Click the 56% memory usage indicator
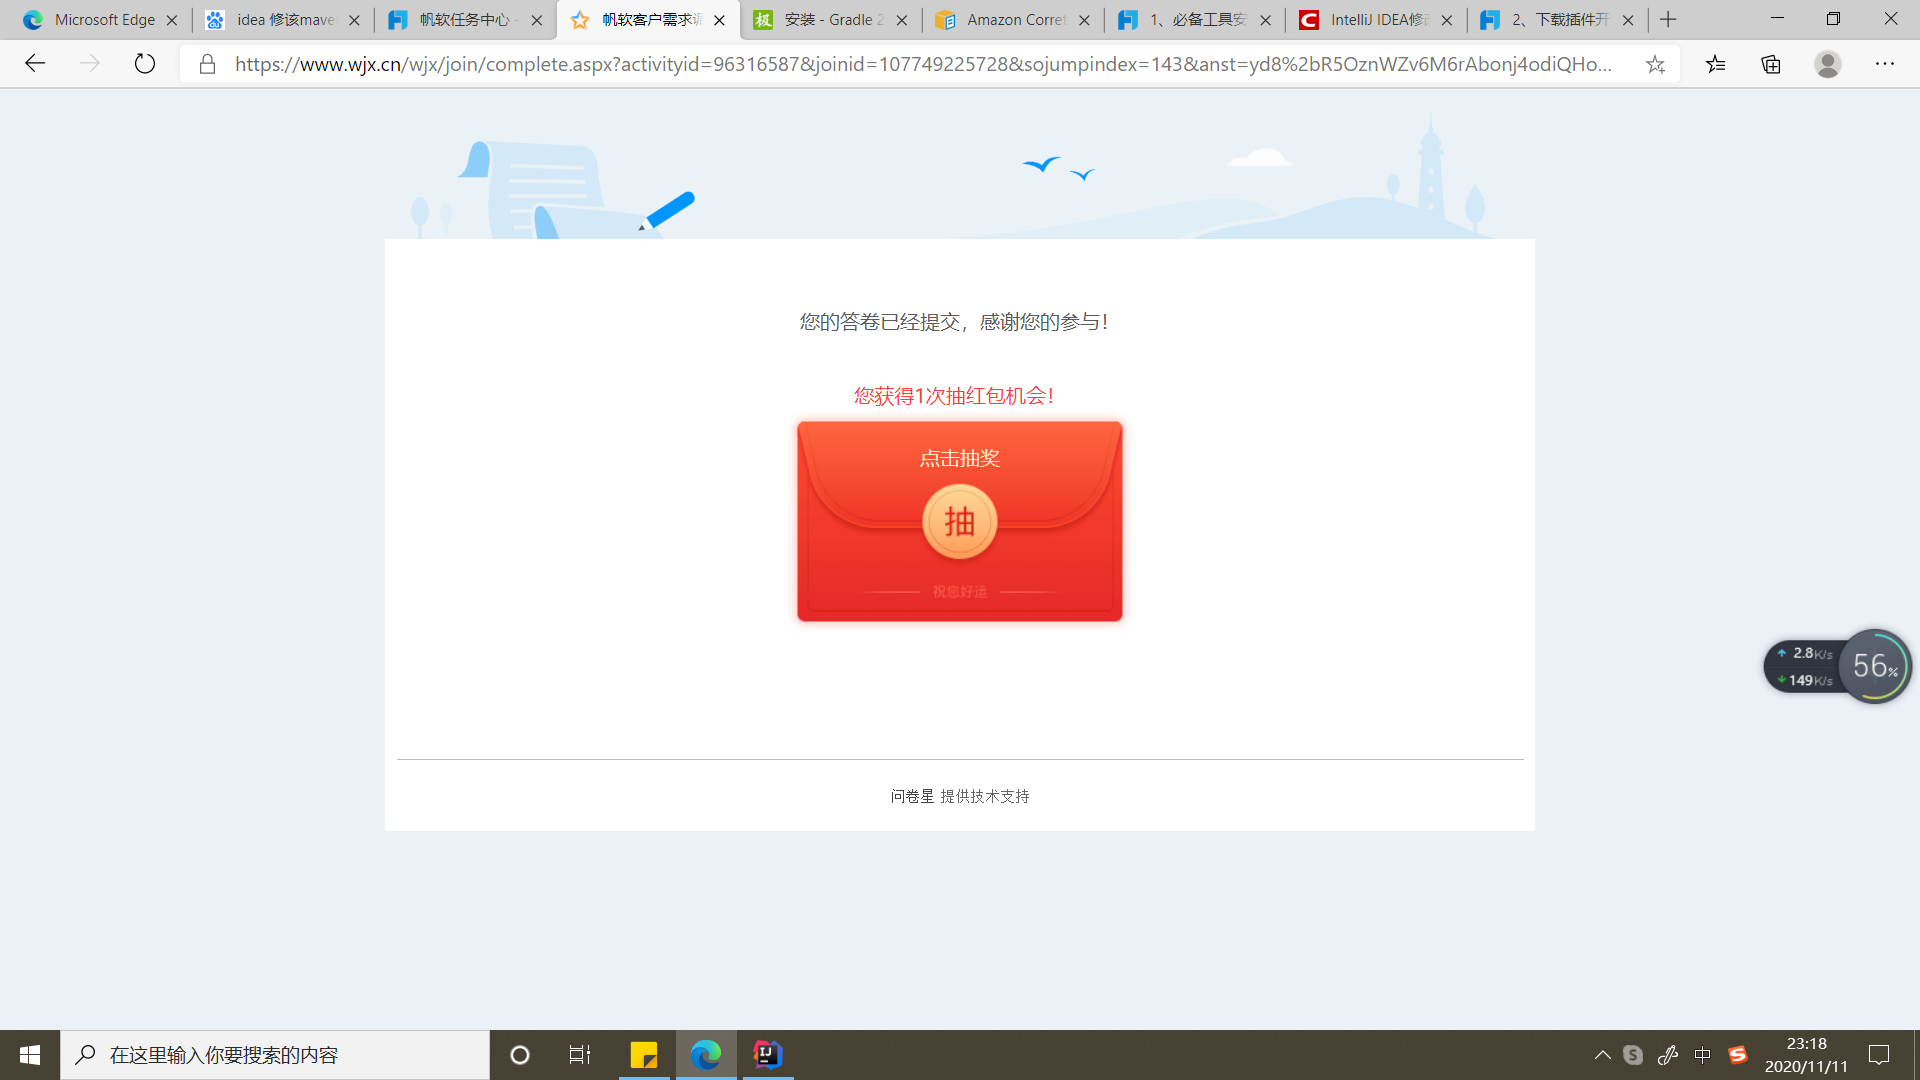1920x1080 pixels. [1874, 666]
